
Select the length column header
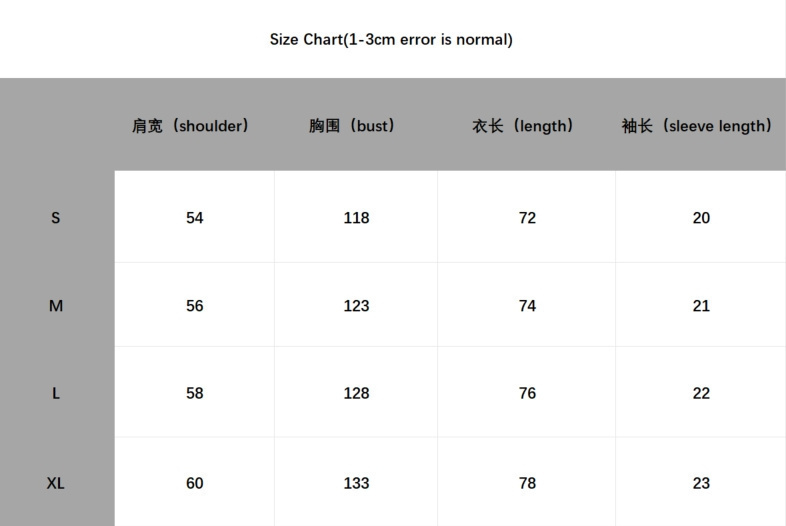pyautogui.click(x=523, y=125)
